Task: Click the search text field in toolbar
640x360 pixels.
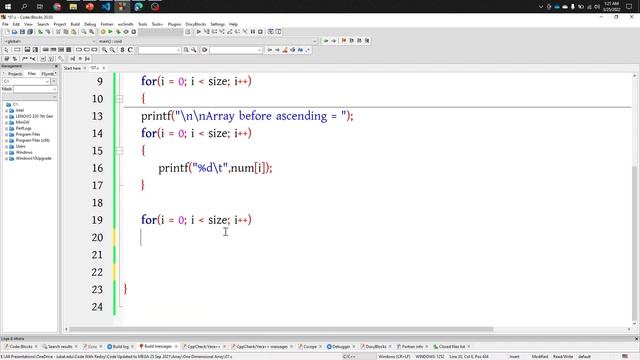Action: (x=159, y=50)
